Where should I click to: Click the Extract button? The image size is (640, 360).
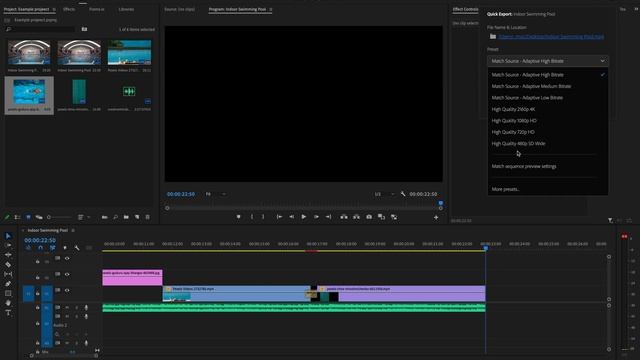(x=356, y=217)
